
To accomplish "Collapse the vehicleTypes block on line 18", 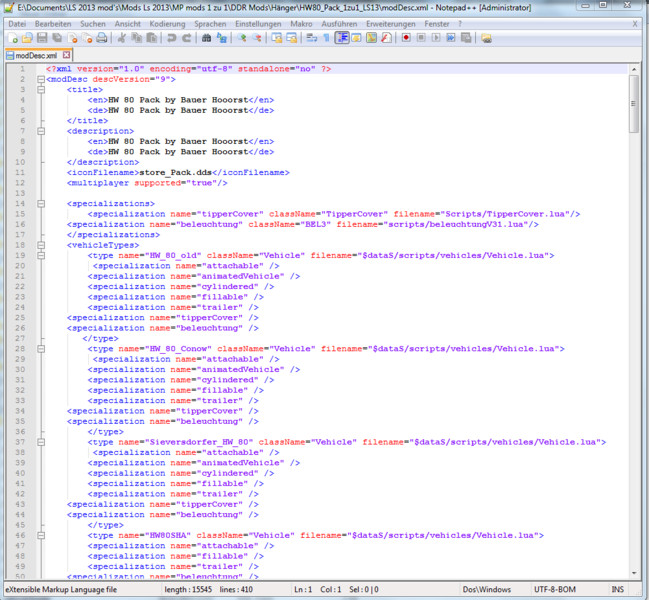I will tap(41, 245).
